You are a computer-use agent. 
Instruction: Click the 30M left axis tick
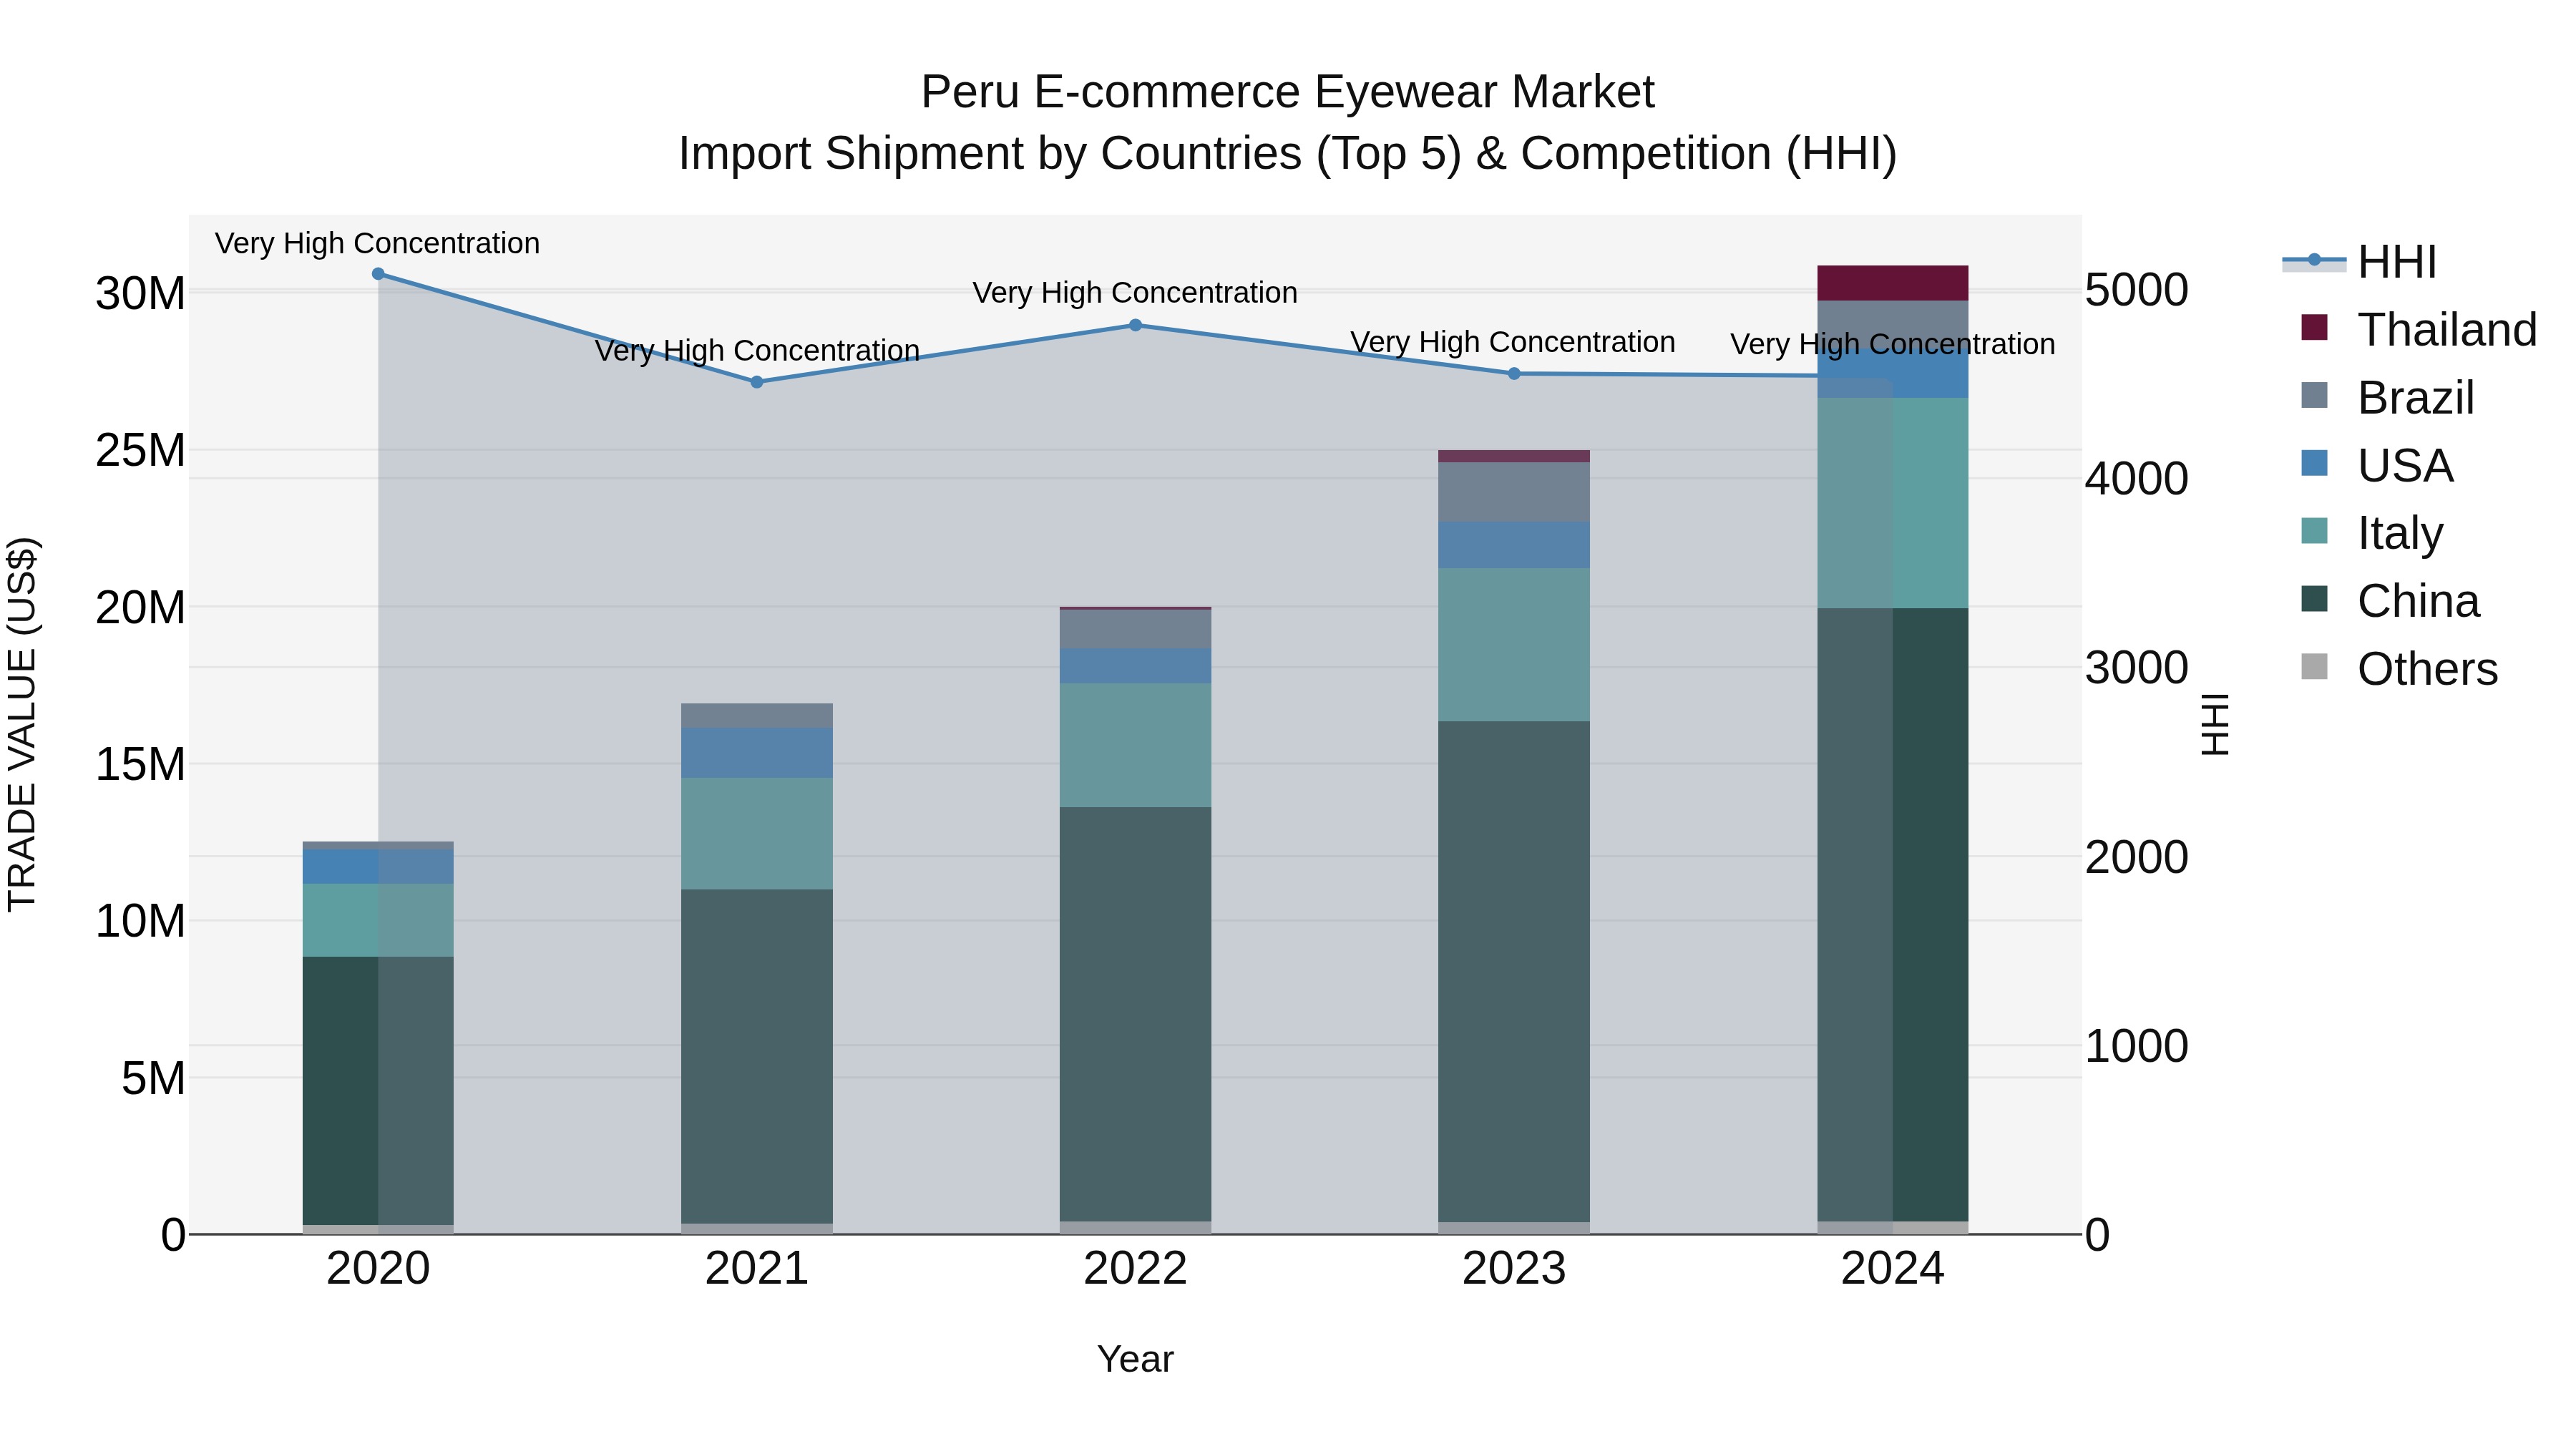coord(140,294)
